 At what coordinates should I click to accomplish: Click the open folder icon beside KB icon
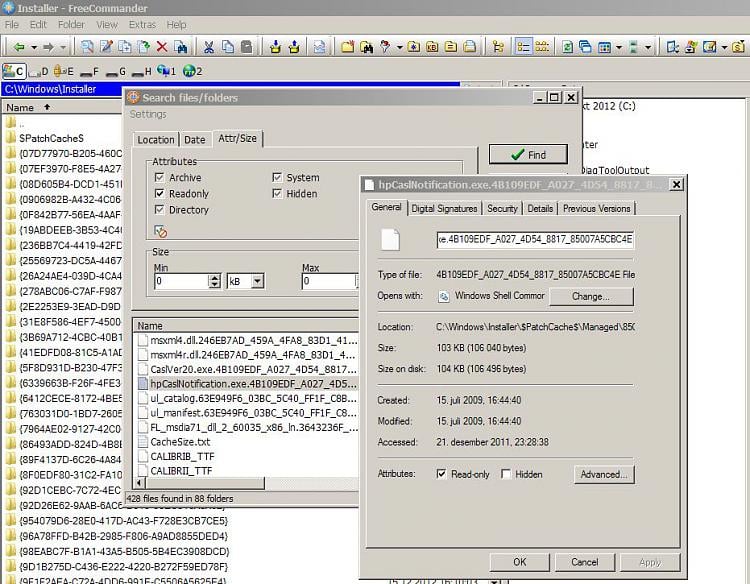[x=451, y=47]
